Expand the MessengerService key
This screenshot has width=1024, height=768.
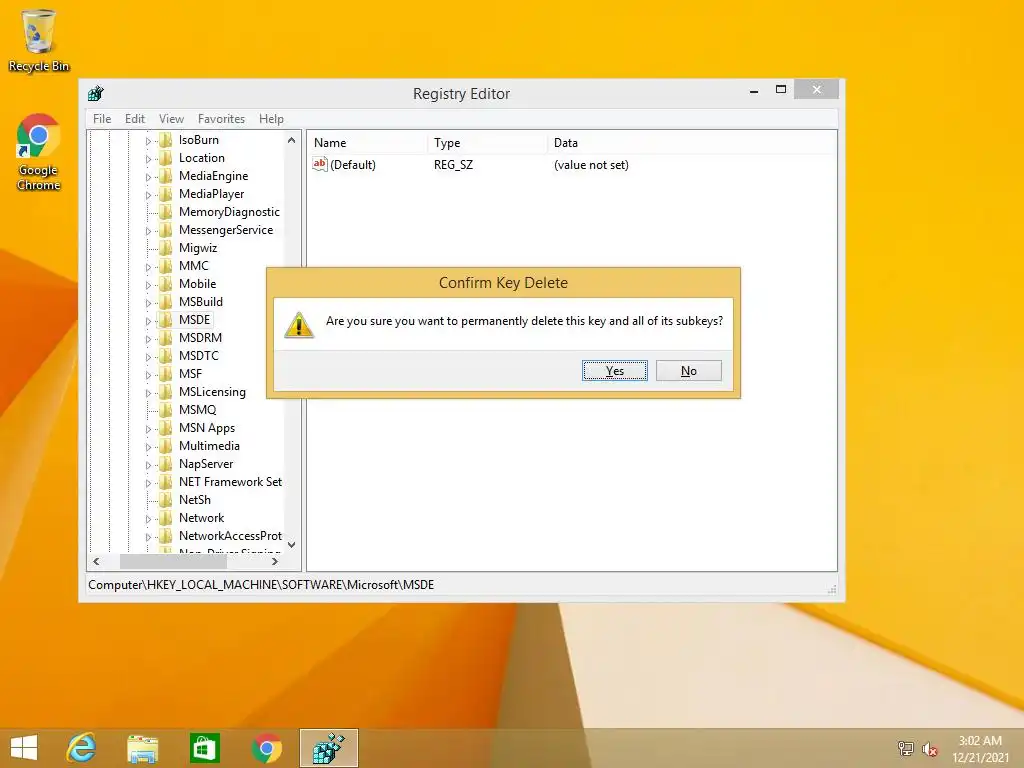(148, 231)
